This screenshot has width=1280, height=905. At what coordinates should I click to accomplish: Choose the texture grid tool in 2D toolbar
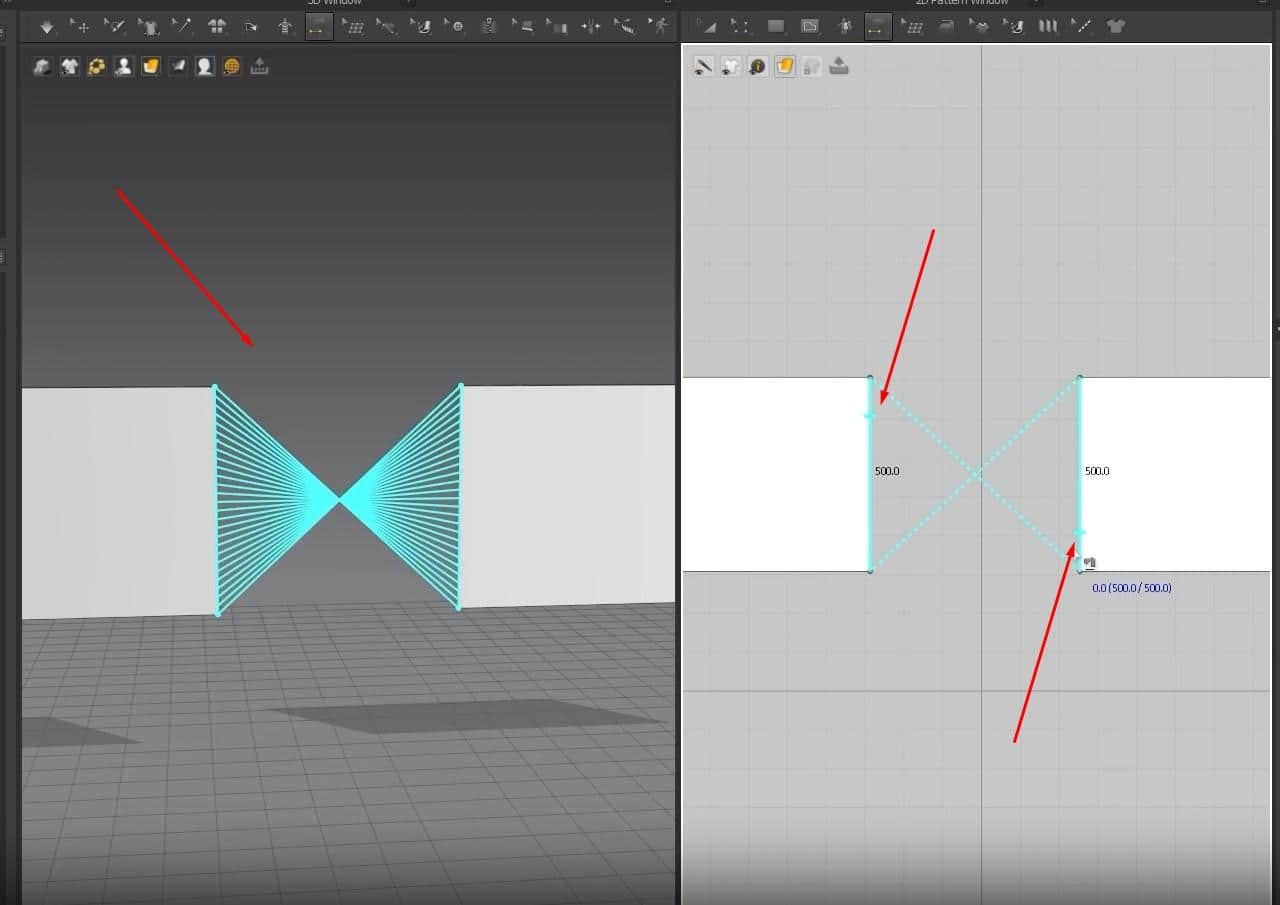912,27
